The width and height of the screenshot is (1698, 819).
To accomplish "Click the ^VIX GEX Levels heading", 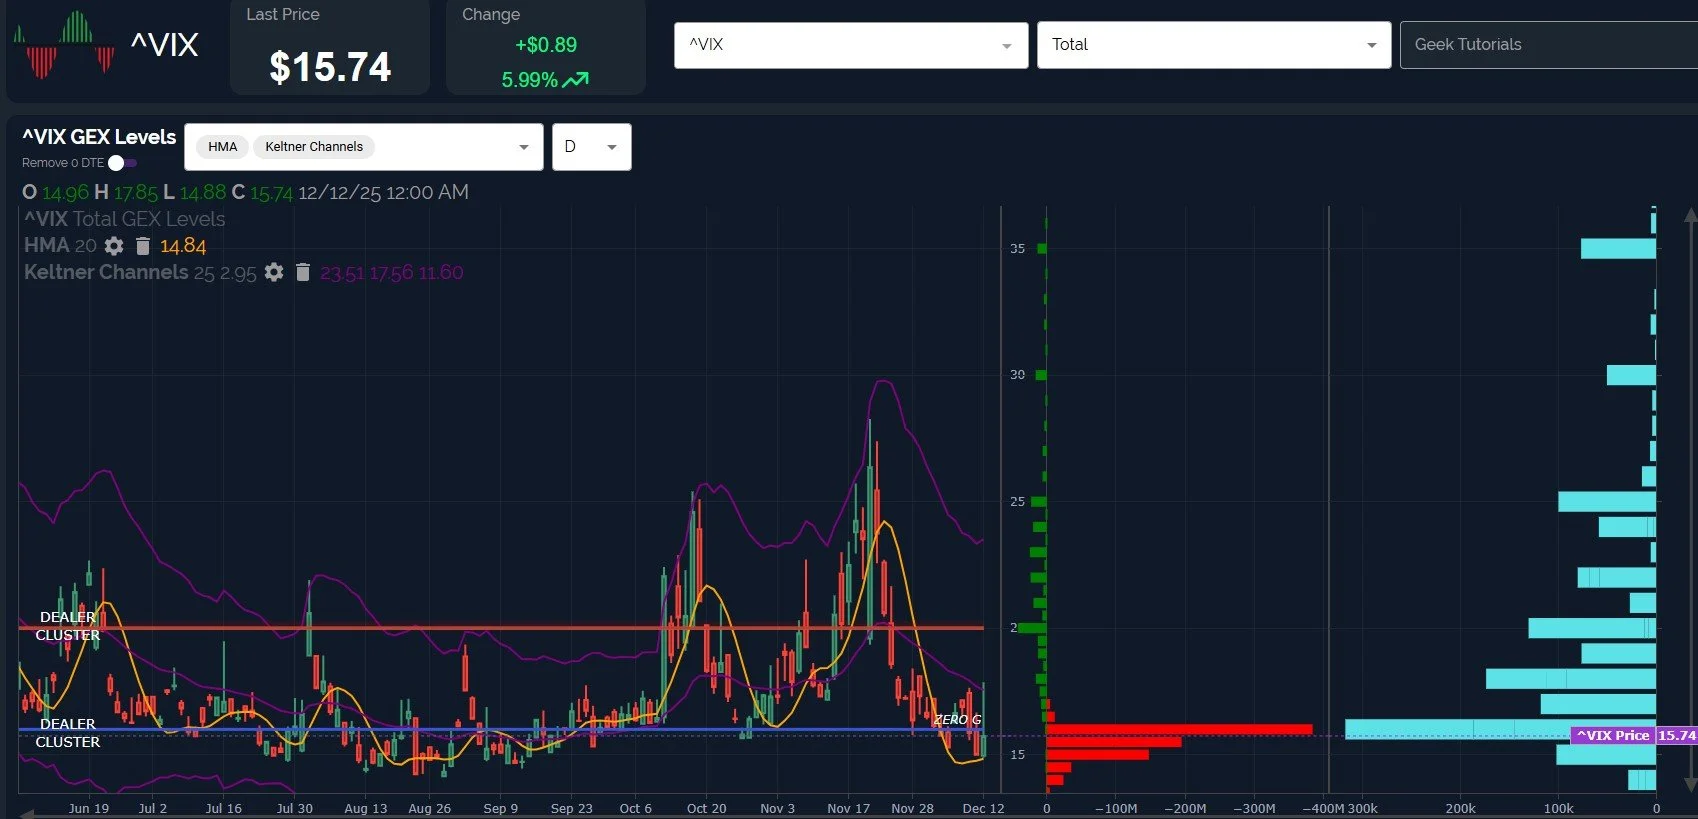I will coord(99,137).
